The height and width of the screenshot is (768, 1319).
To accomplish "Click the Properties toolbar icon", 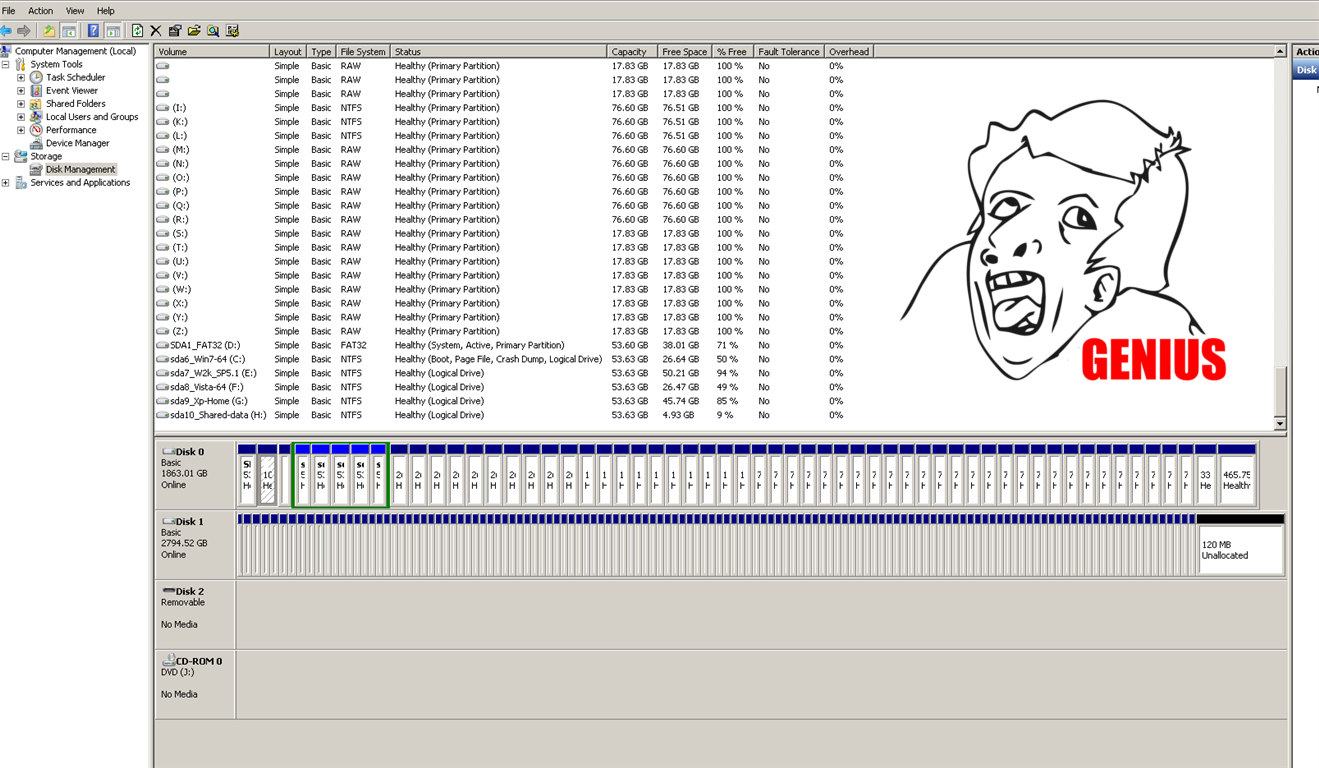I will (175, 31).
